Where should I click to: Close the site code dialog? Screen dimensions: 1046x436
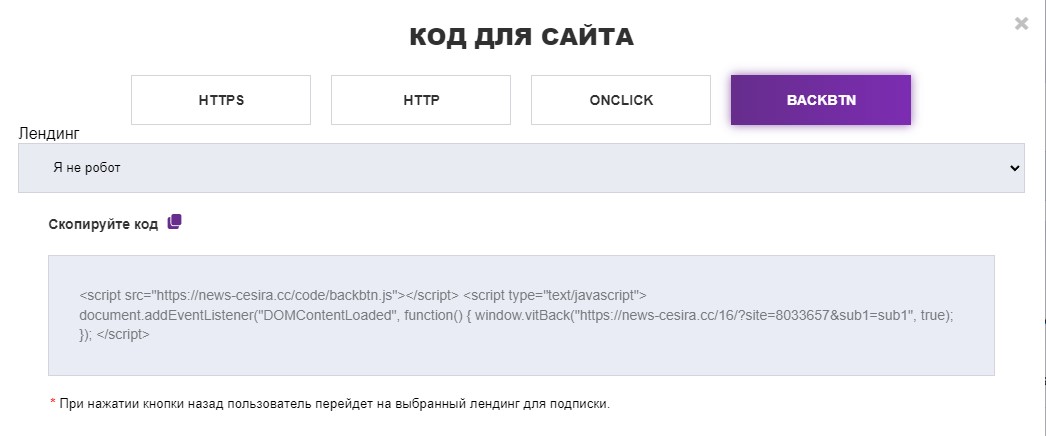tap(1021, 23)
